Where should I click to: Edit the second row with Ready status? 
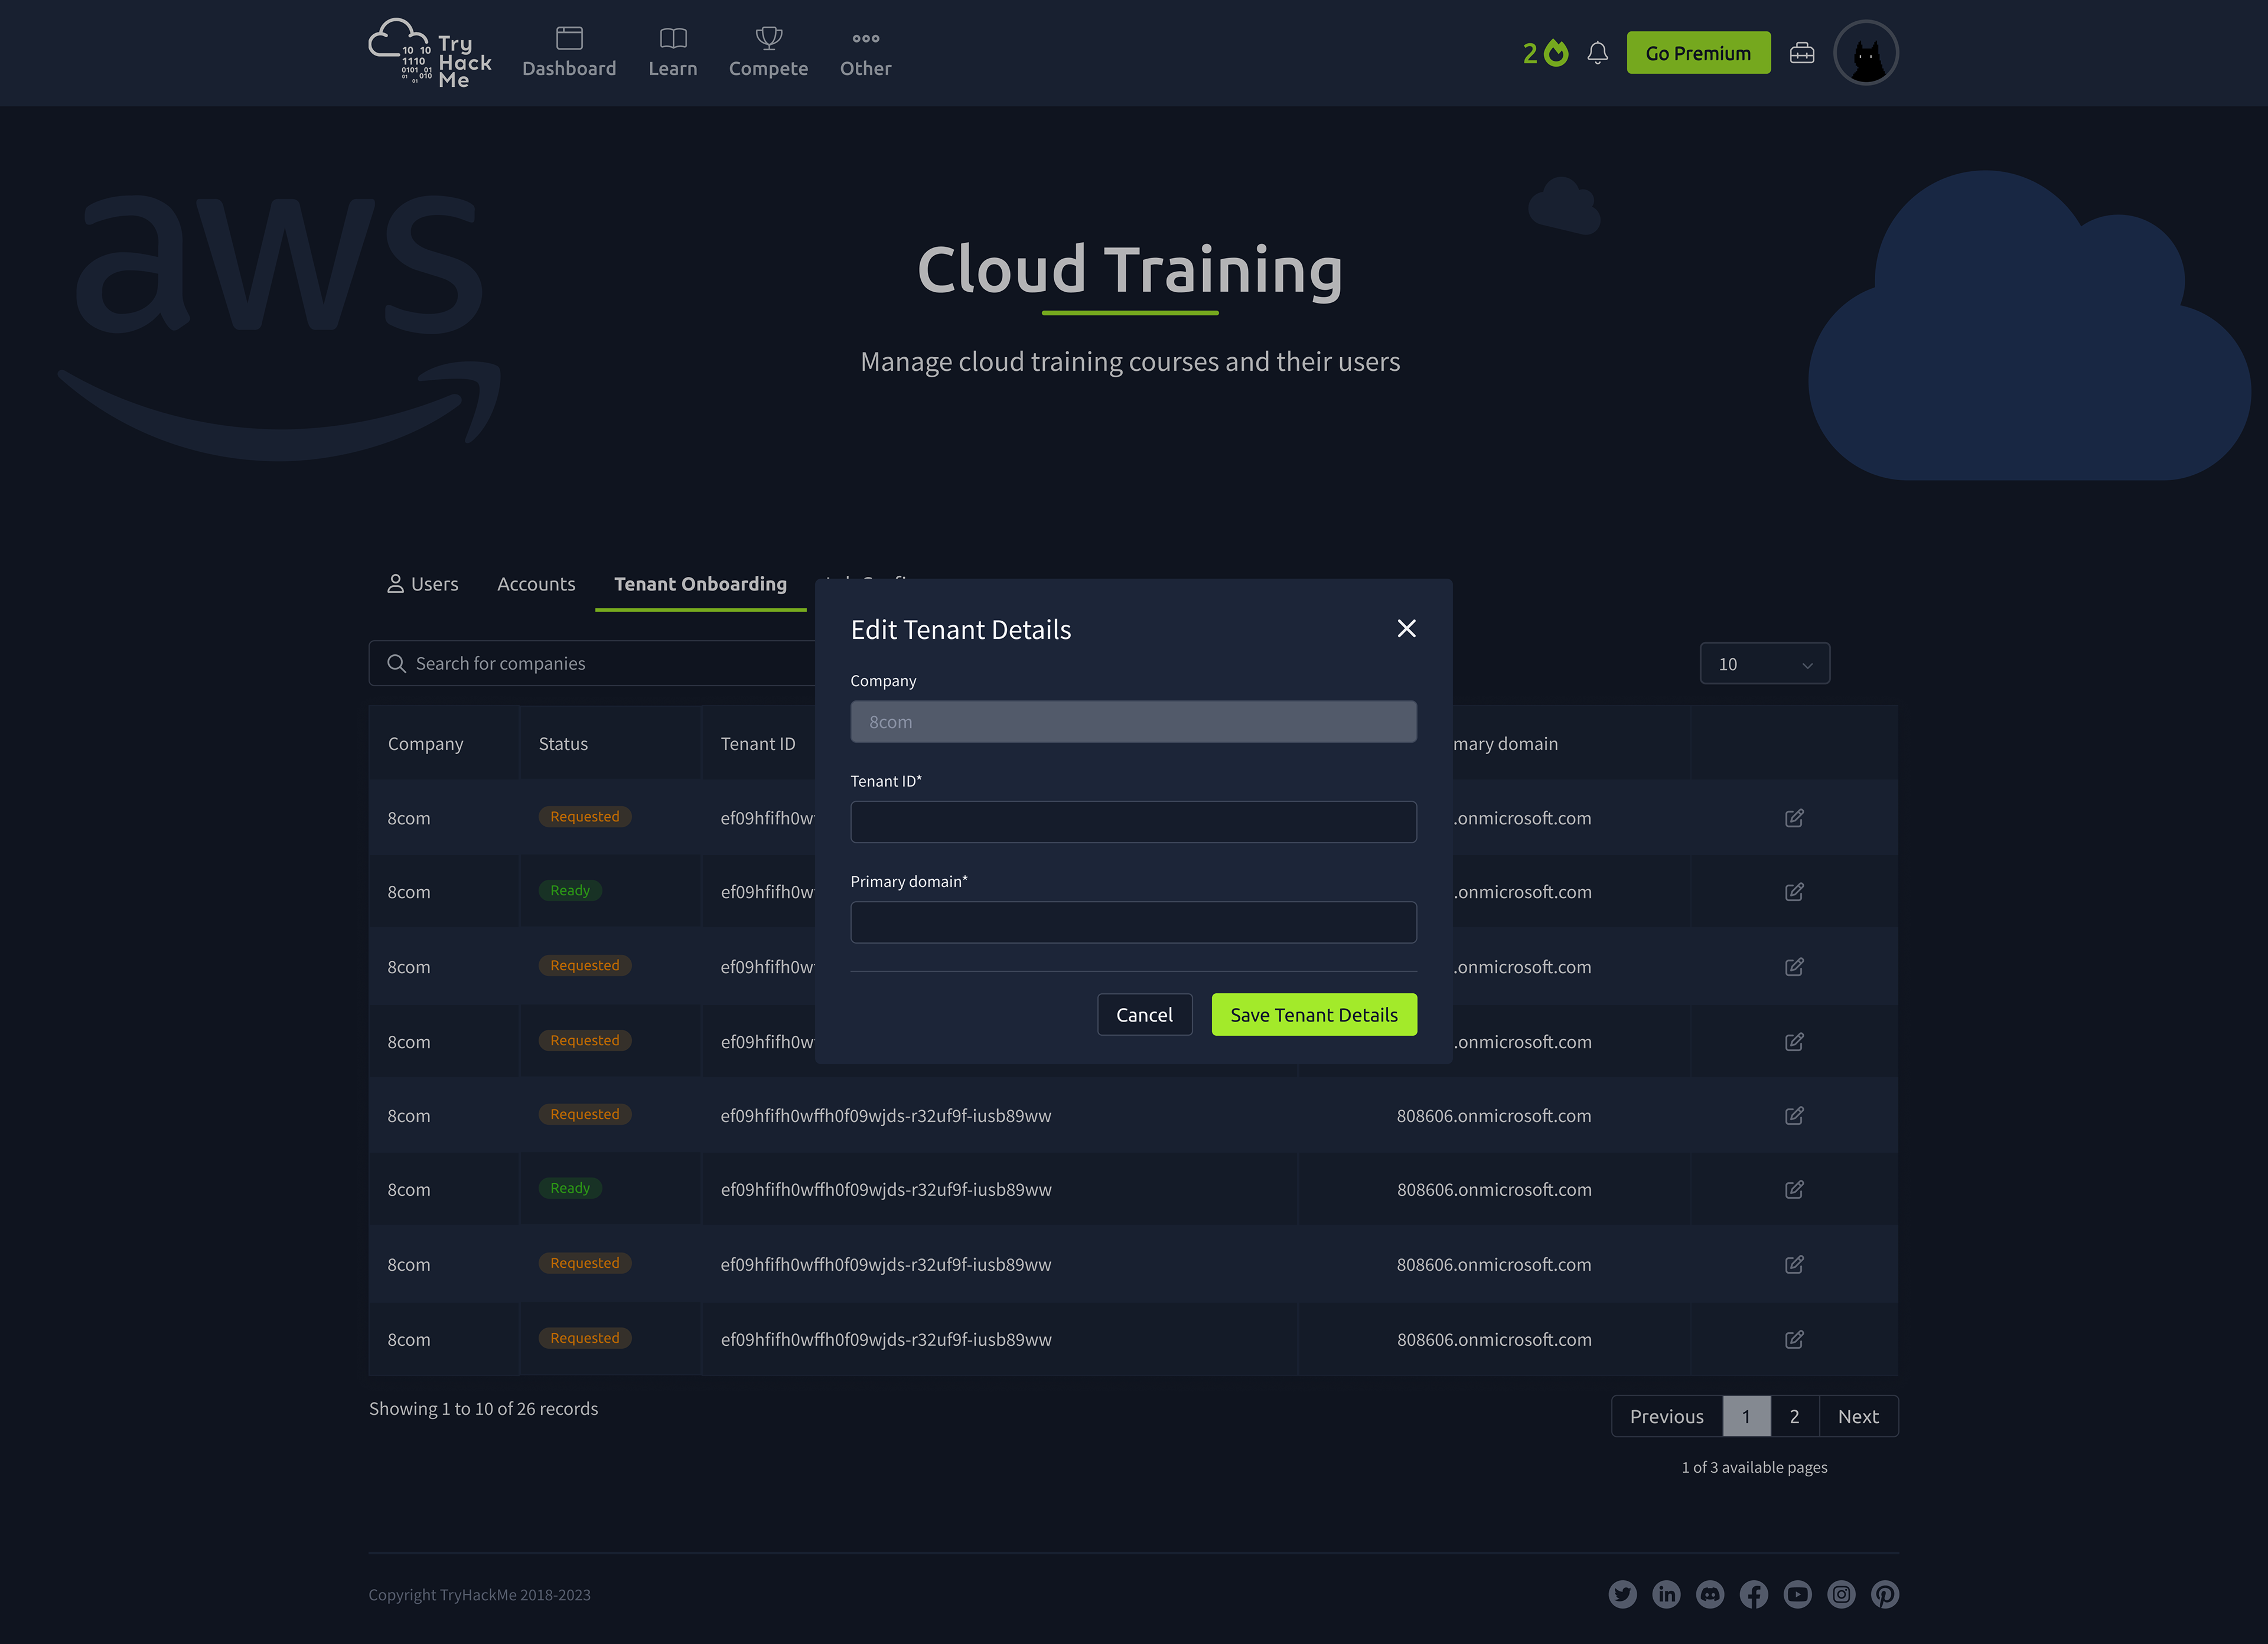1794,892
